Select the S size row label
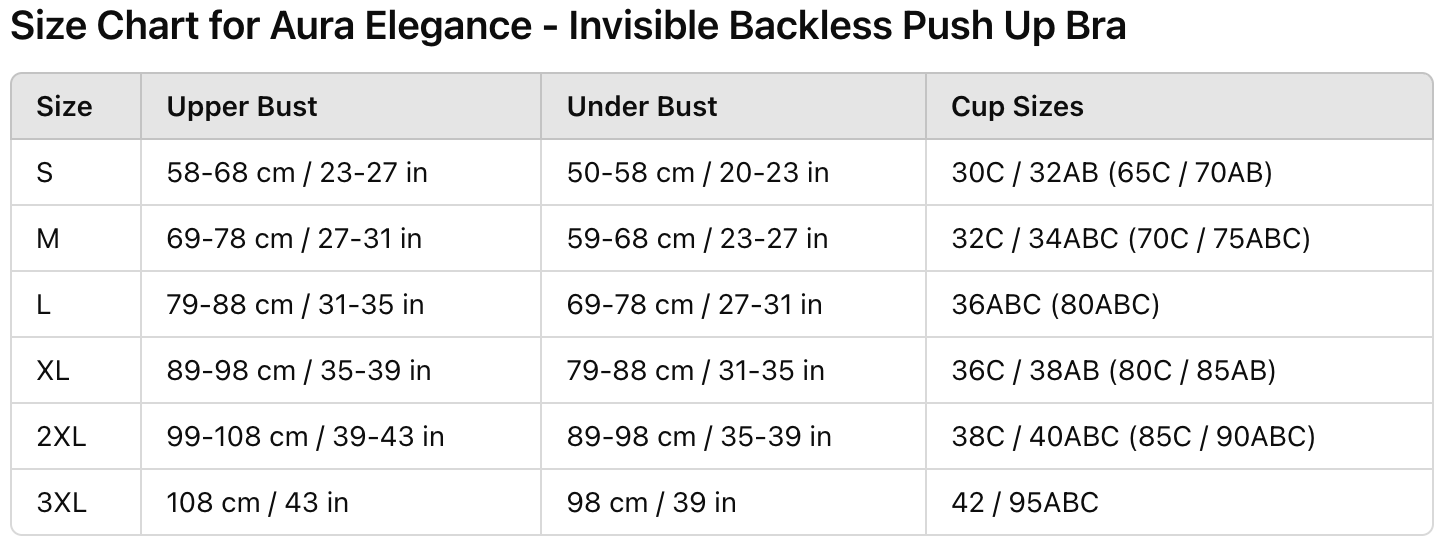1448x548 pixels. coord(45,173)
